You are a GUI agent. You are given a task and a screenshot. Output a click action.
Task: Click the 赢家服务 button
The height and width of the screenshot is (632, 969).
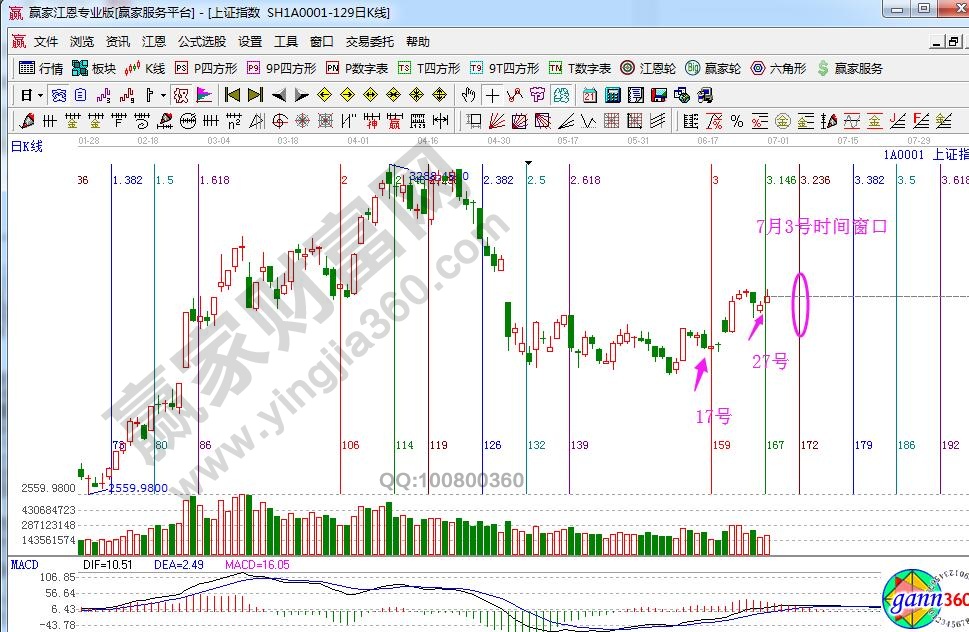[x=850, y=69]
